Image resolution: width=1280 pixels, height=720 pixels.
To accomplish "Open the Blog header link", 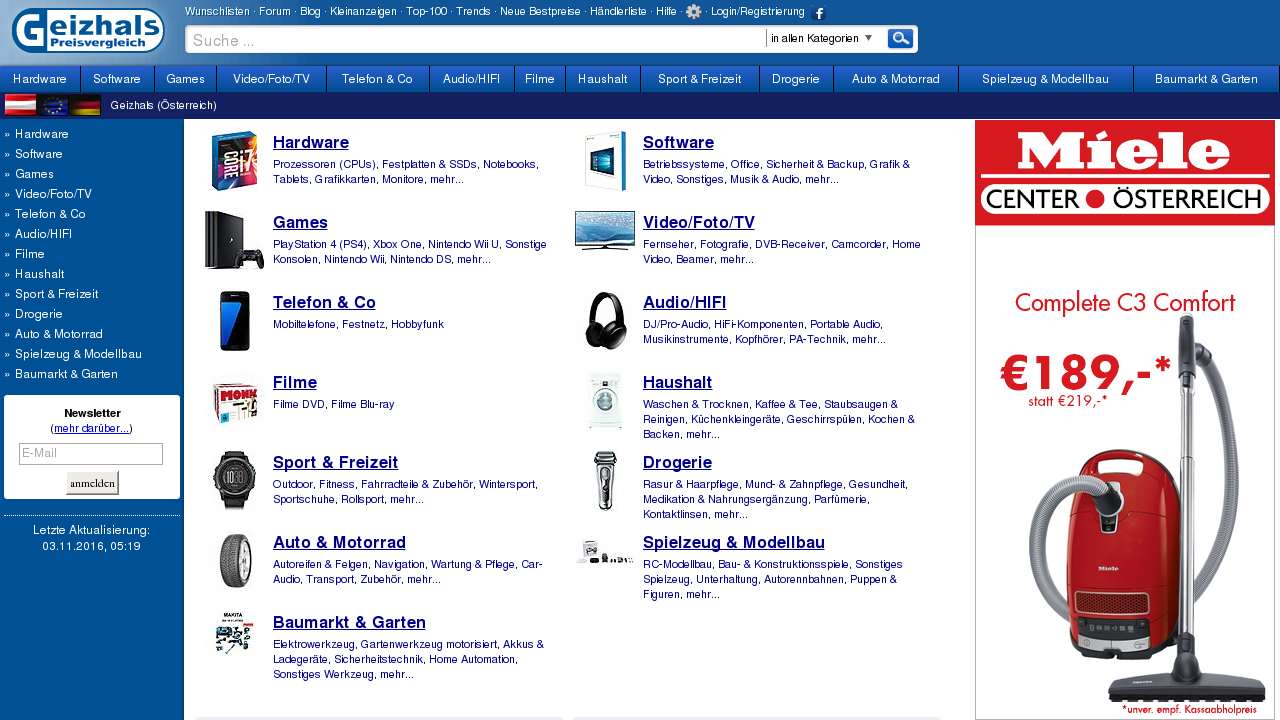I will 310,11.
